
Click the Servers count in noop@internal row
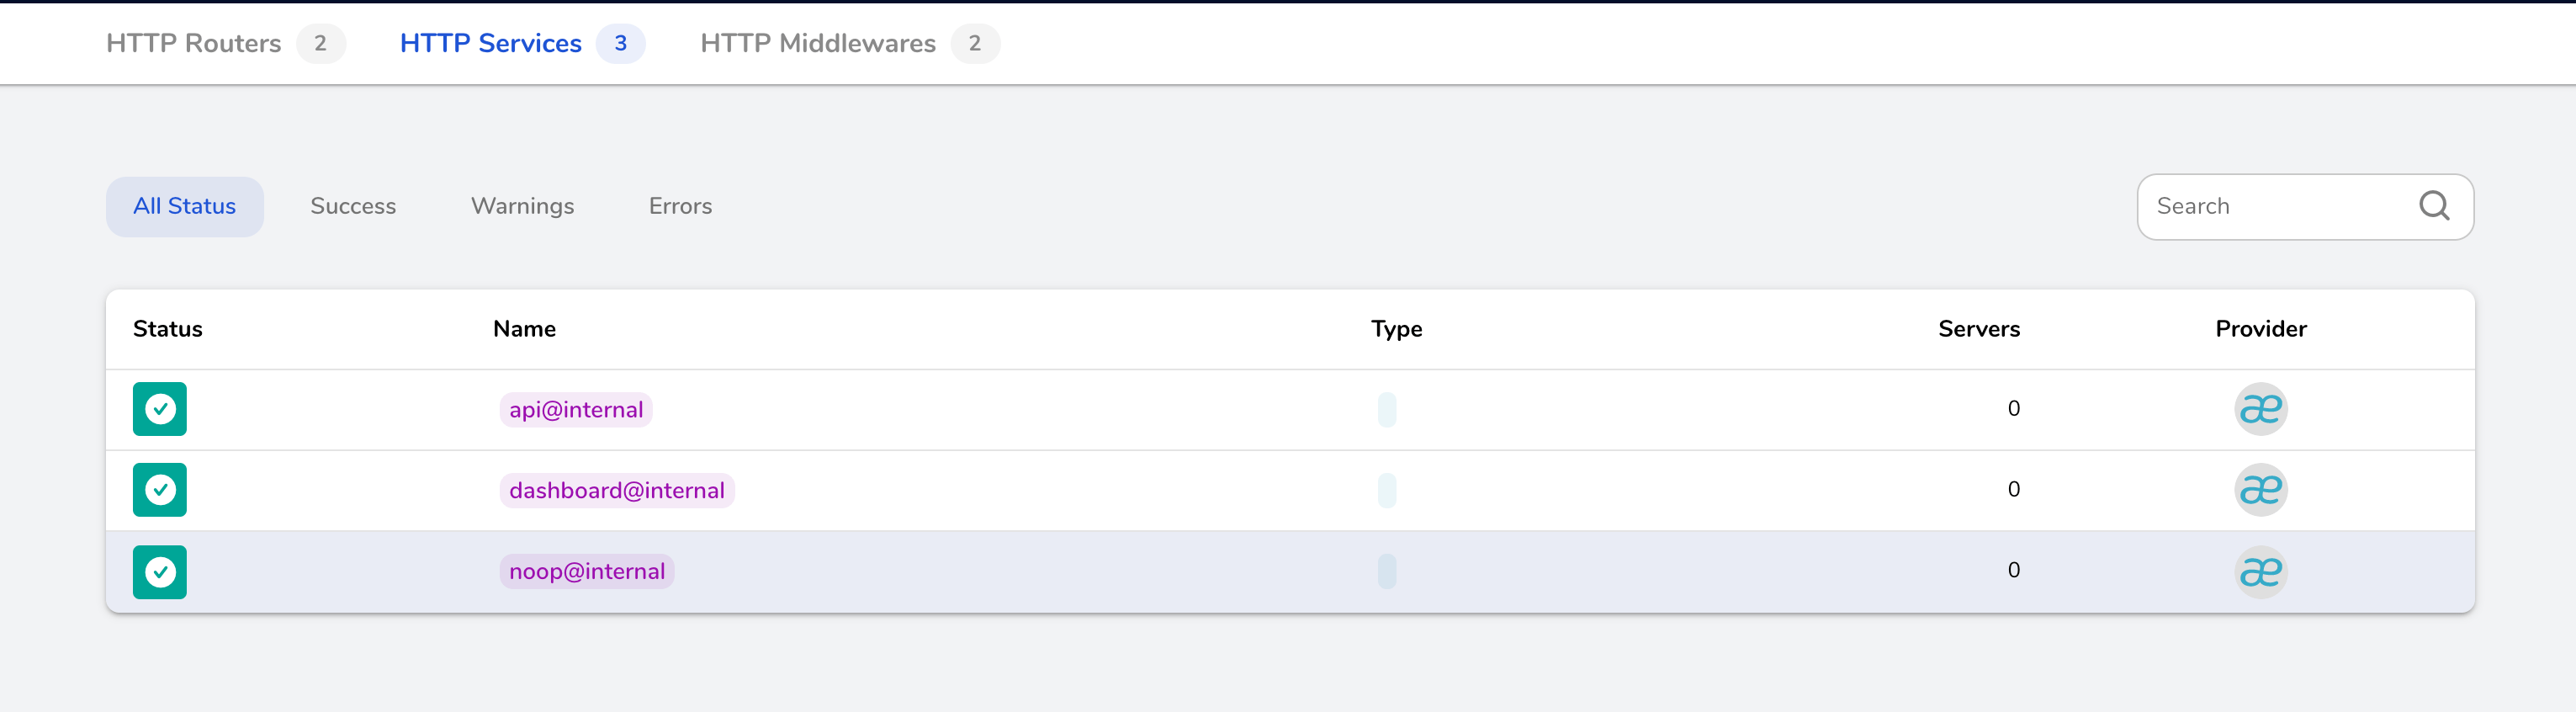(x=2013, y=570)
